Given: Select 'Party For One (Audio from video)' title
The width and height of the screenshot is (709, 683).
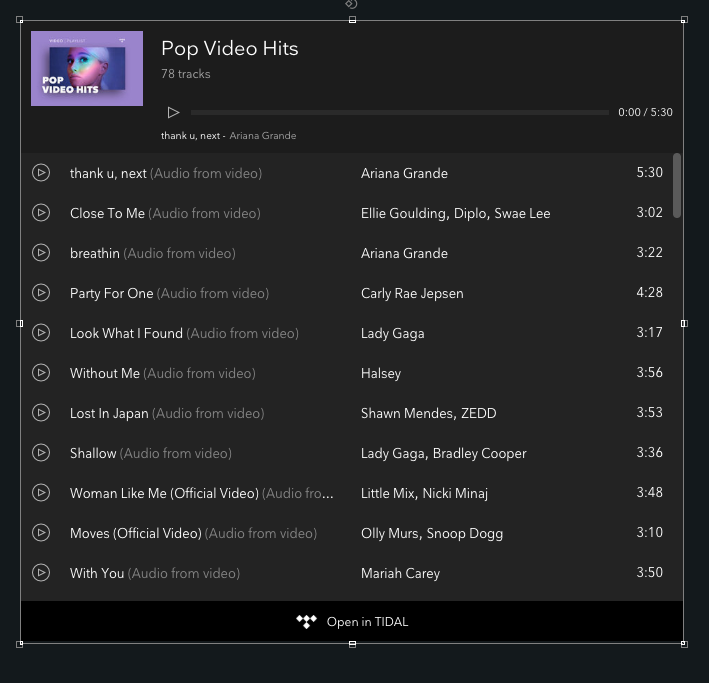Looking at the screenshot, I should click(170, 293).
